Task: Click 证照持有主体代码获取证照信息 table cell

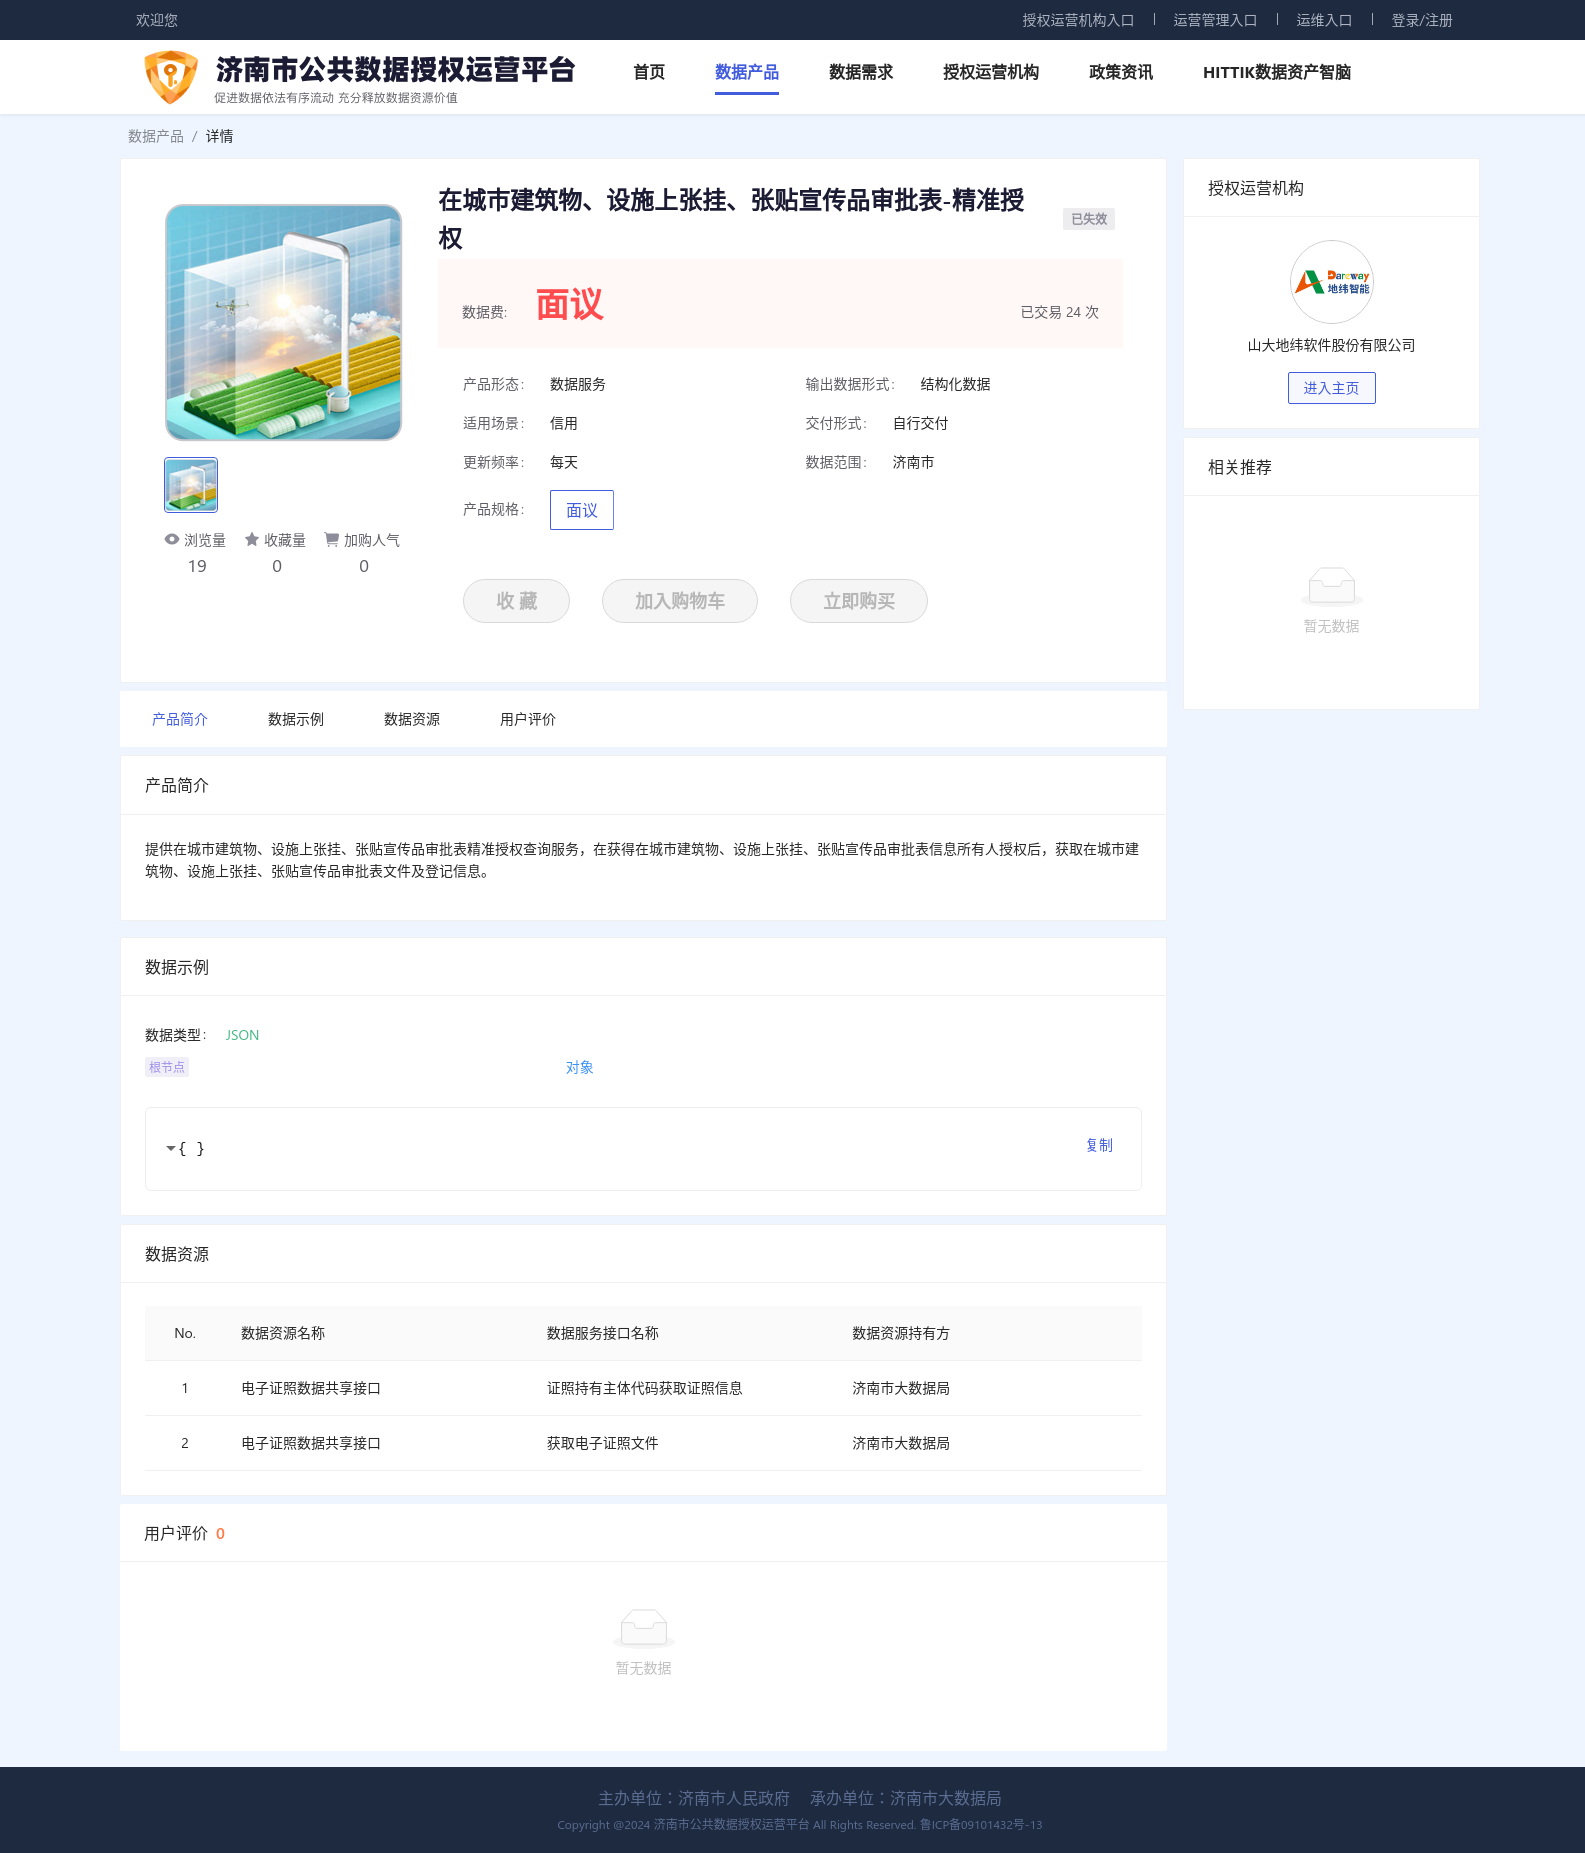Action: point(645,1388)
